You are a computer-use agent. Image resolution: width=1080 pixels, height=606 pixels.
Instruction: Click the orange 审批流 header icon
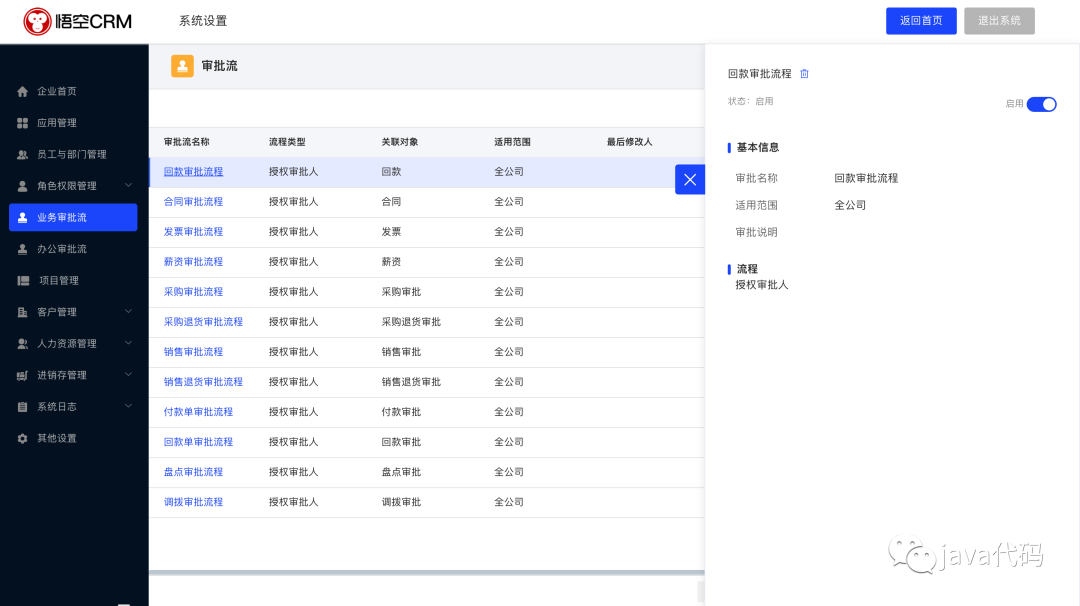pyautogui.click(x=182, y=66)
